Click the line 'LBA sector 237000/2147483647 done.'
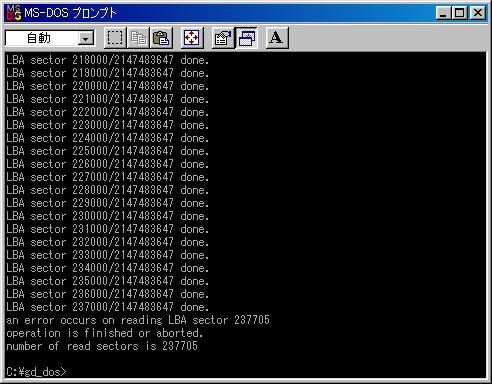This screenshot has height=384, width=492. 107,307
